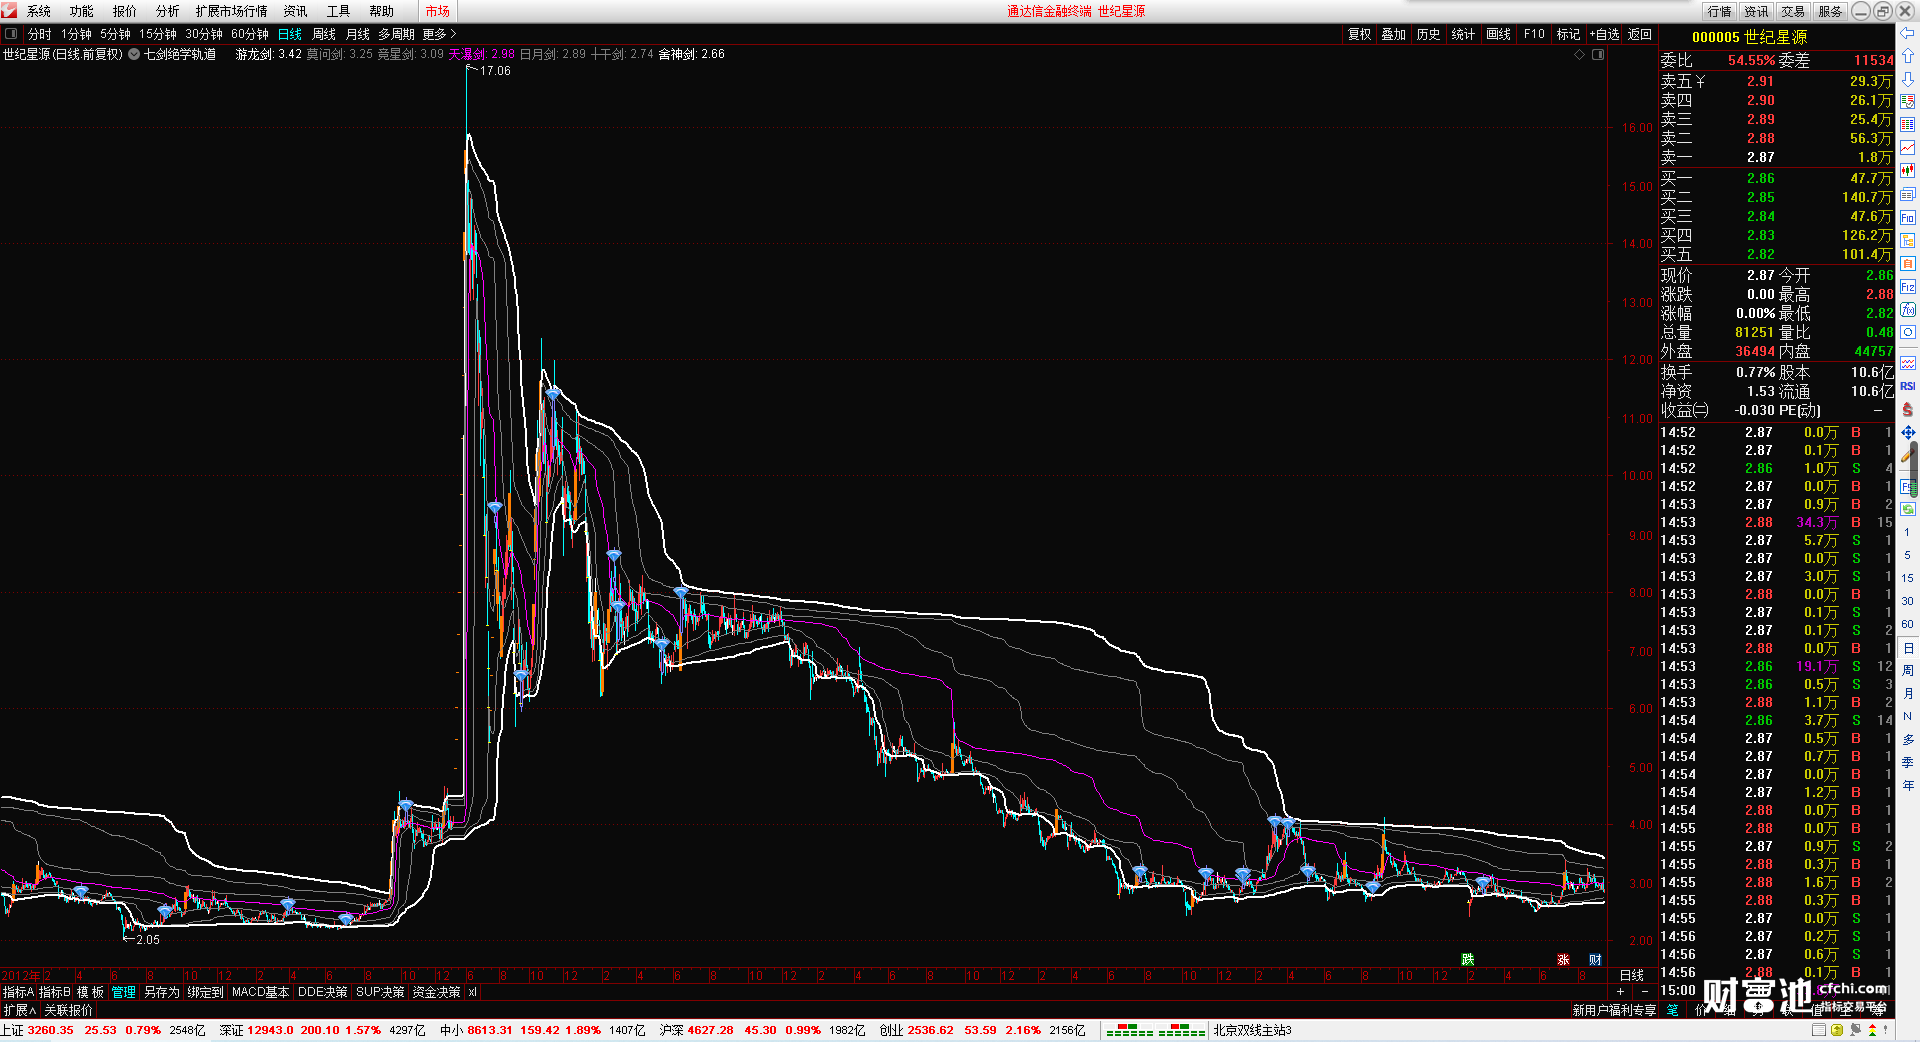Screen dimensions: 1920x1042
Task: Click the +自选 button
Action: (1604, 34)
